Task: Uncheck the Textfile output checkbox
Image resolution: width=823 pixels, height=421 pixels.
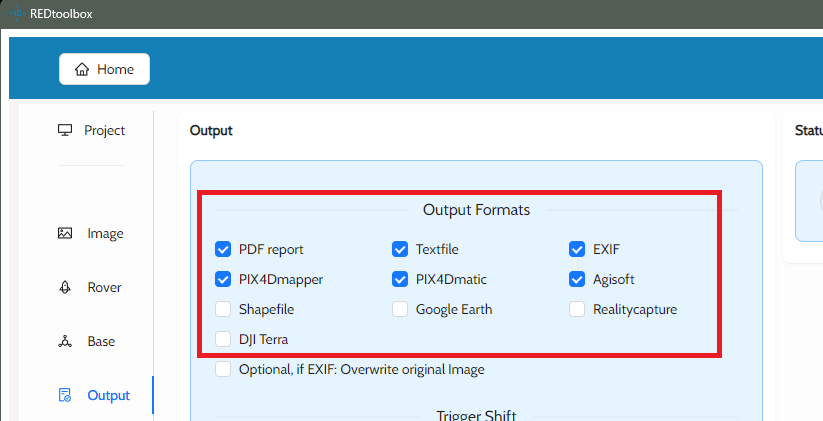Action: point(400,249)
